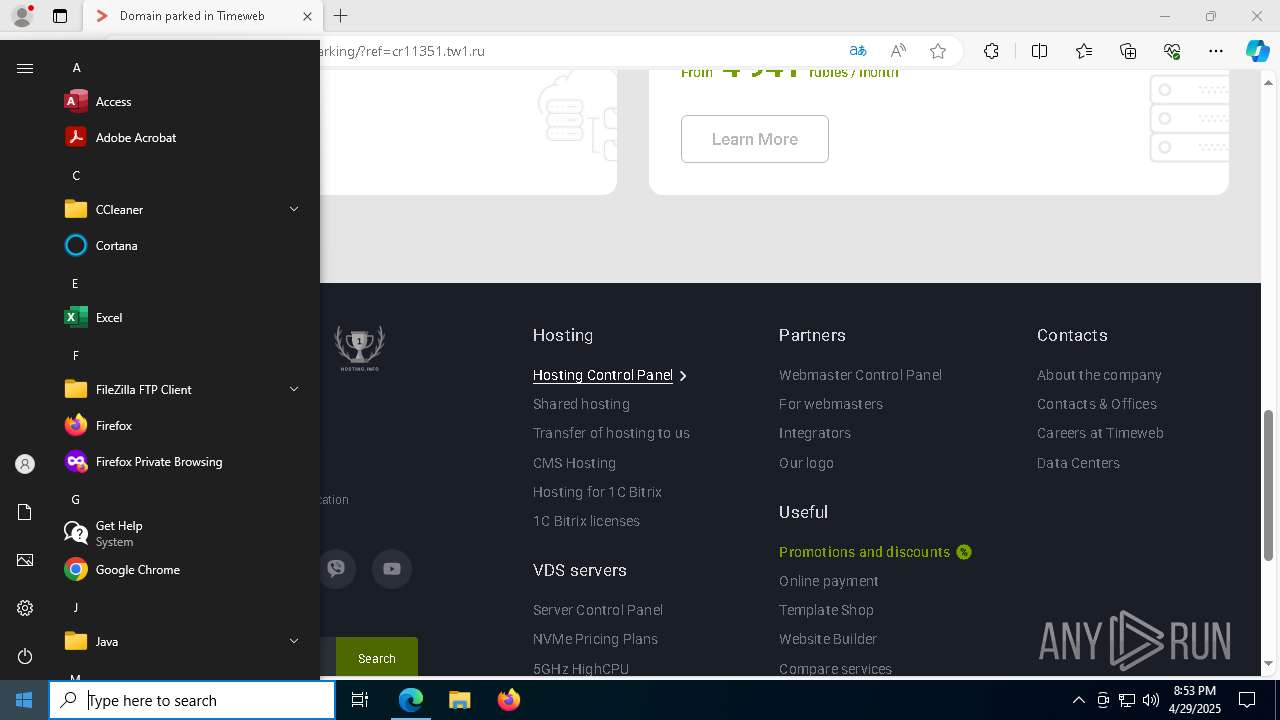Click Firefox icon on taskbar
Viewport: 1280px width, 720px height.
(x=508, y=700)
